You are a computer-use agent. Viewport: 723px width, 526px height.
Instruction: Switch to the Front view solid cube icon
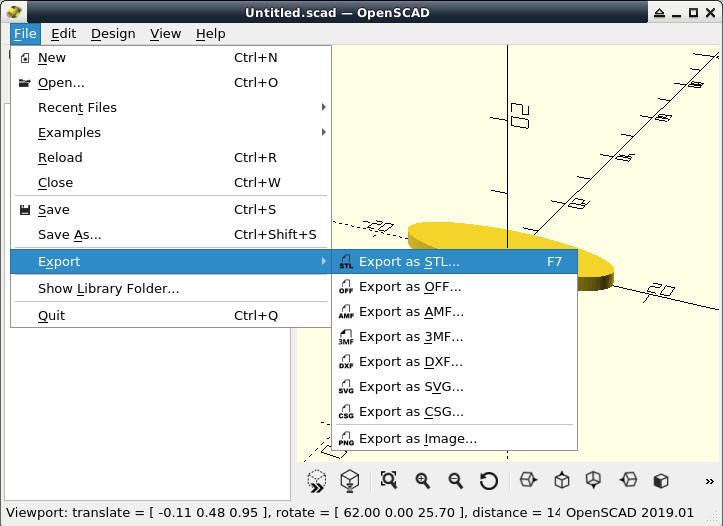(x=661, y=481)
